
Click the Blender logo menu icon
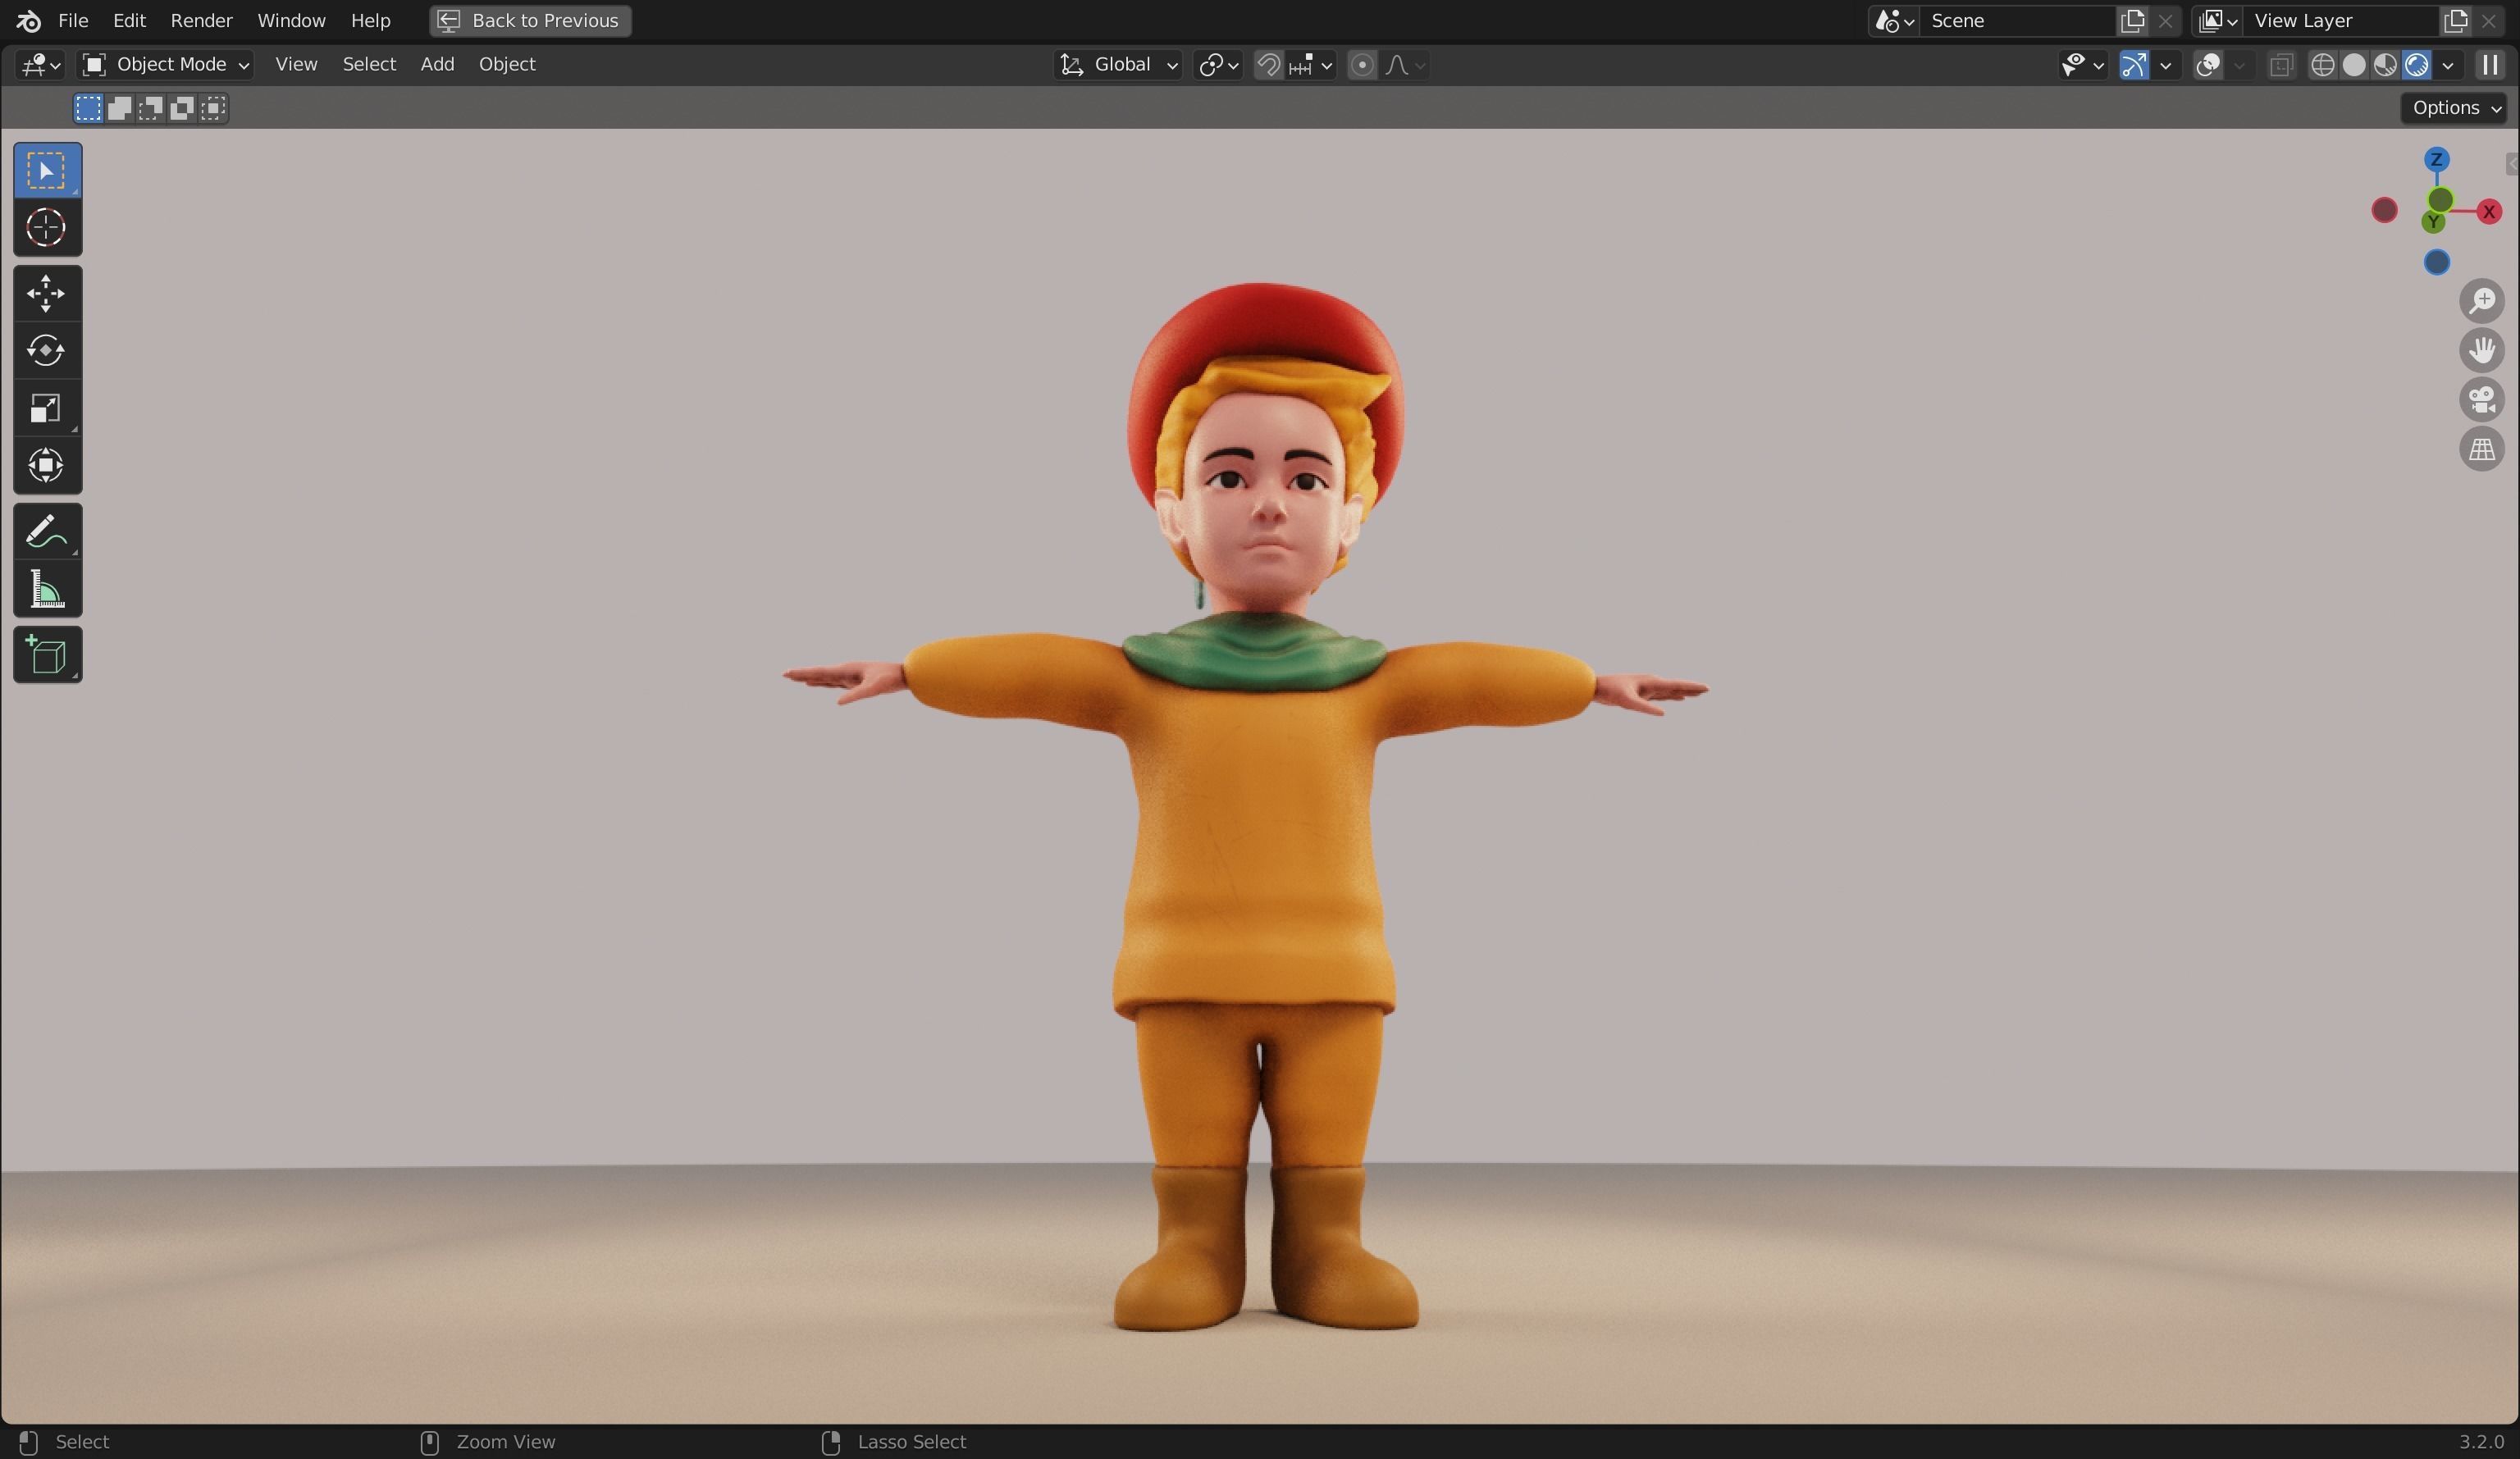(x=28, y=20)
